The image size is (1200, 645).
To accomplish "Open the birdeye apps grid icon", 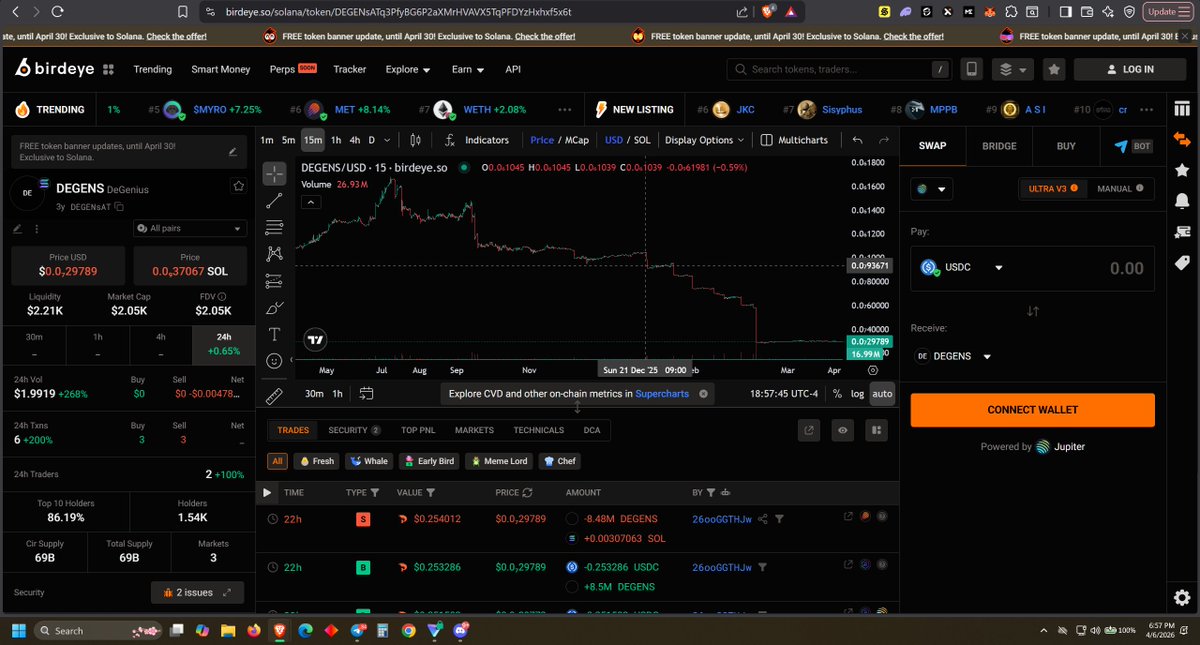I will tap(109, 69).
